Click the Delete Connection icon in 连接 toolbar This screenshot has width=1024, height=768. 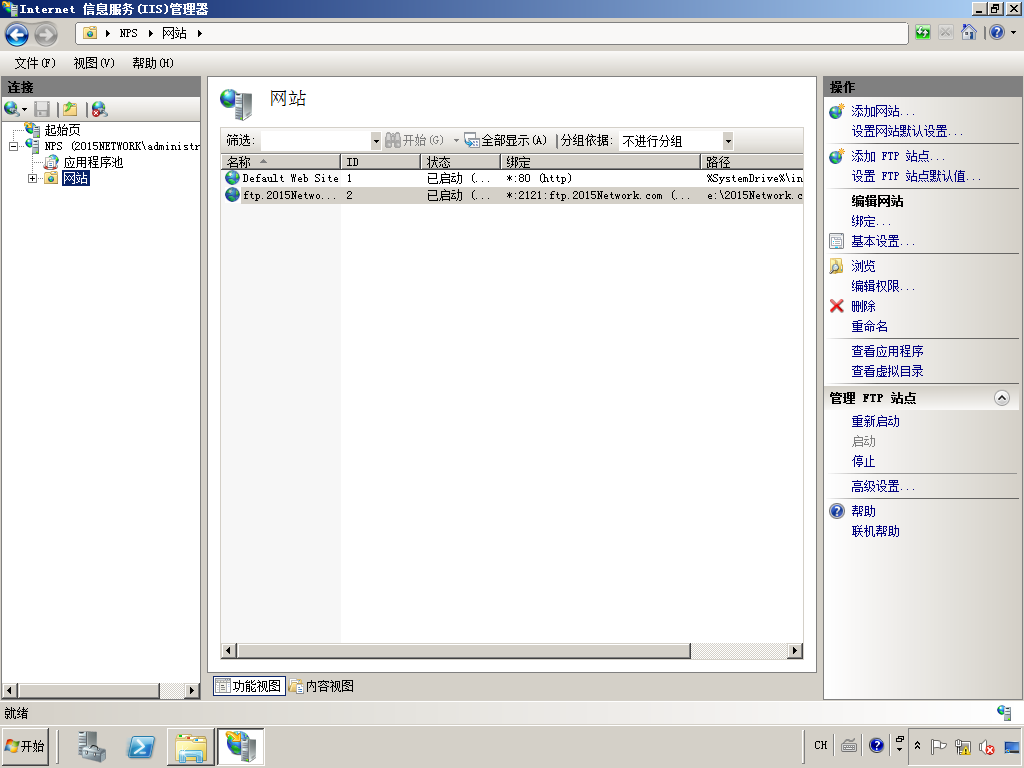point(99,109)
